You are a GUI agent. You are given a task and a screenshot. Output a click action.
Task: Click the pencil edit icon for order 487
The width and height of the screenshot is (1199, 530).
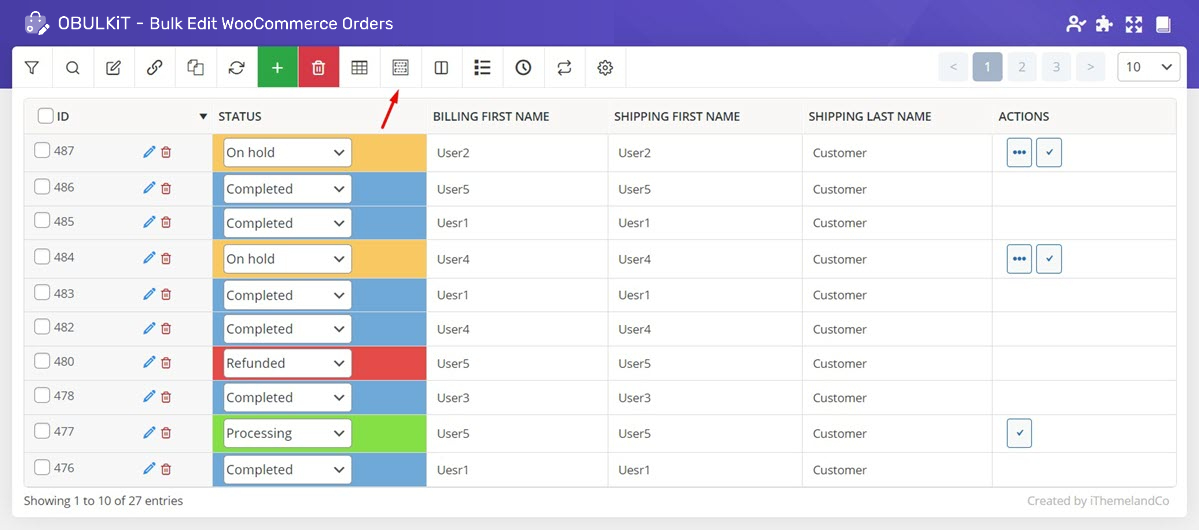click(149, 152)
